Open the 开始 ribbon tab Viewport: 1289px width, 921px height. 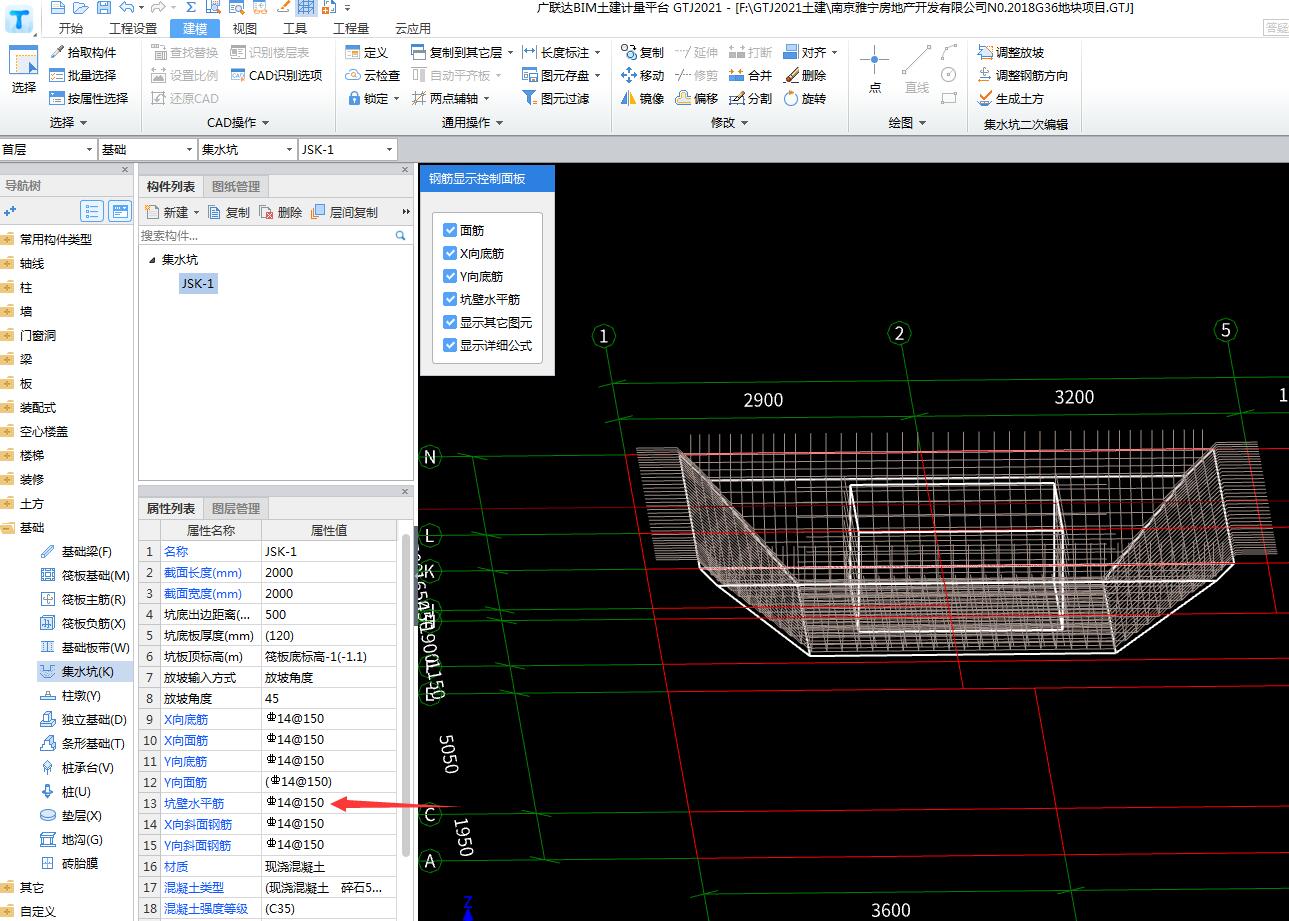point(71,29)
